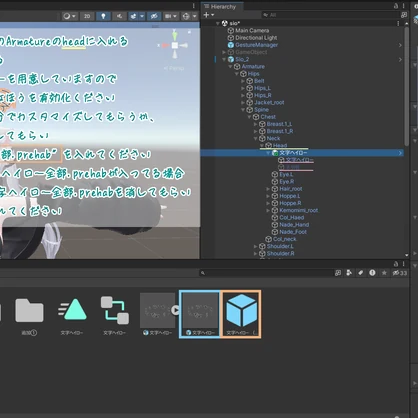The height and width of the screenshot is (418, 418).
Task: Click Hierarchy scroll down arrow
Action: 407,255
